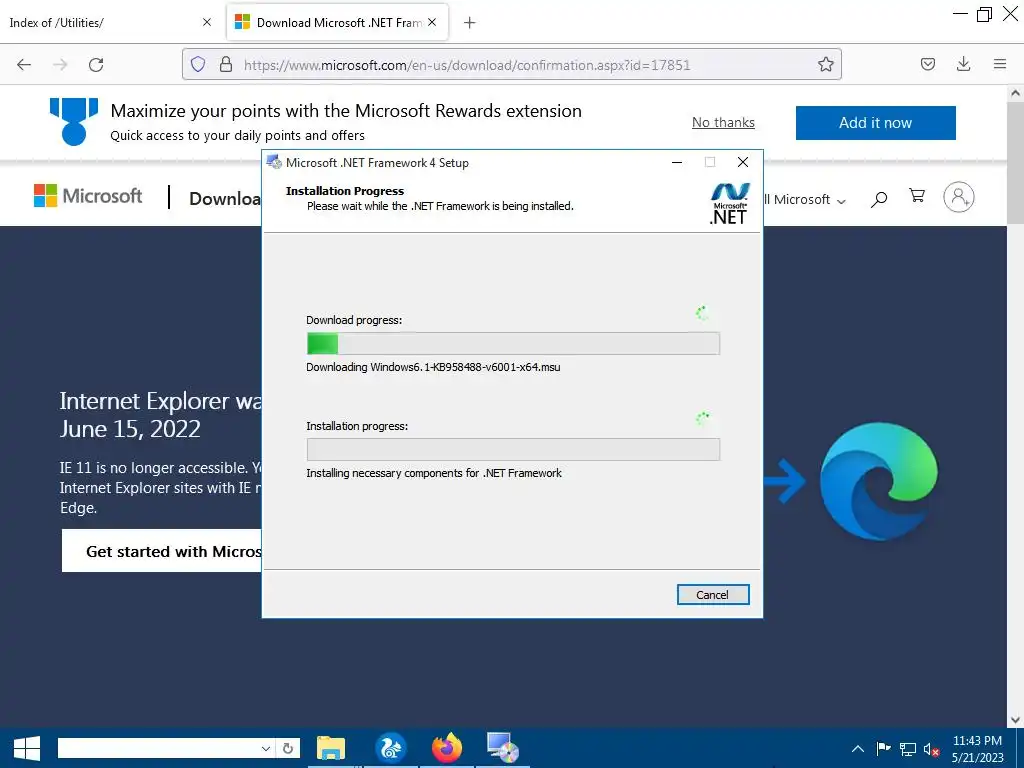Close the Download Microsoft .NET Framework tab

click(432, 22)
